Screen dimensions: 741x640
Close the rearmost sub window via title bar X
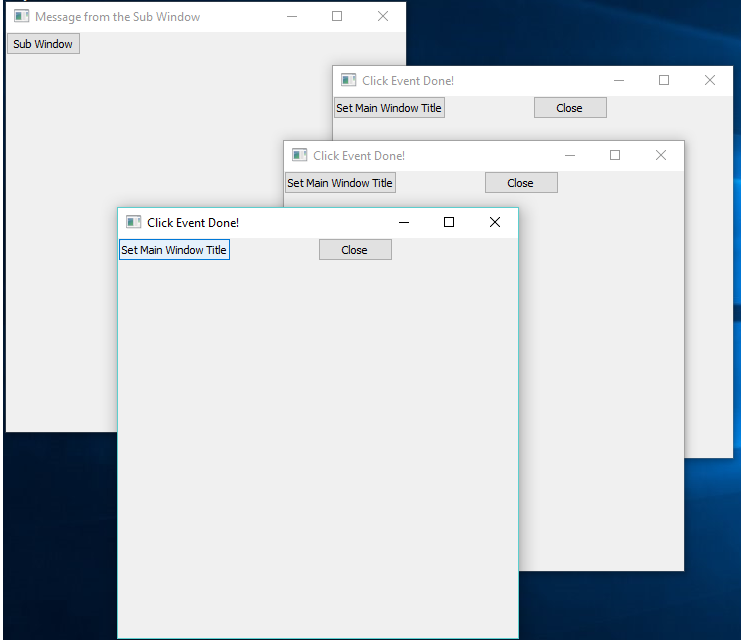tap(710, 80)
